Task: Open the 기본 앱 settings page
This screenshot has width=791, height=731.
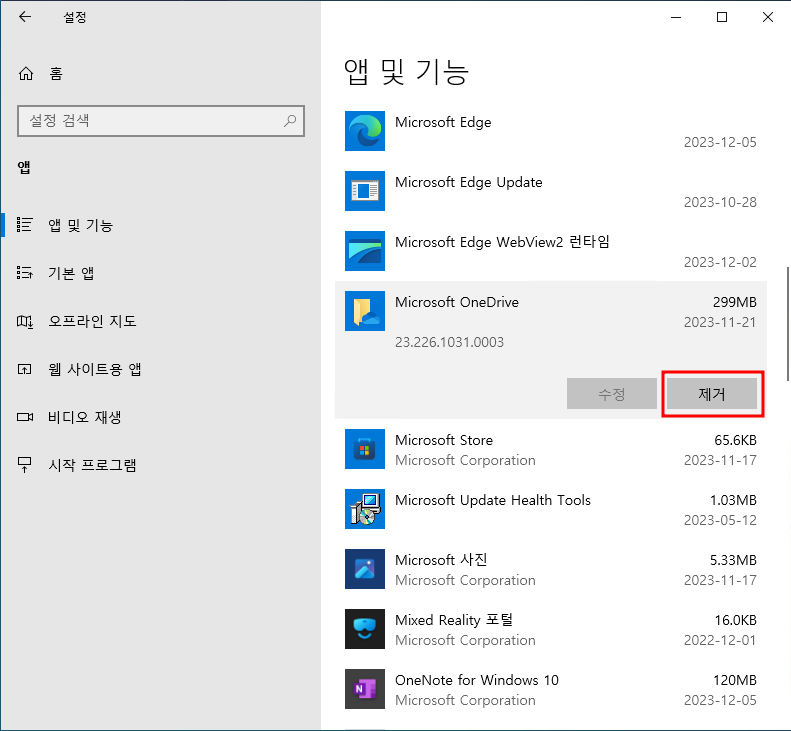Action: click(71, 273)
